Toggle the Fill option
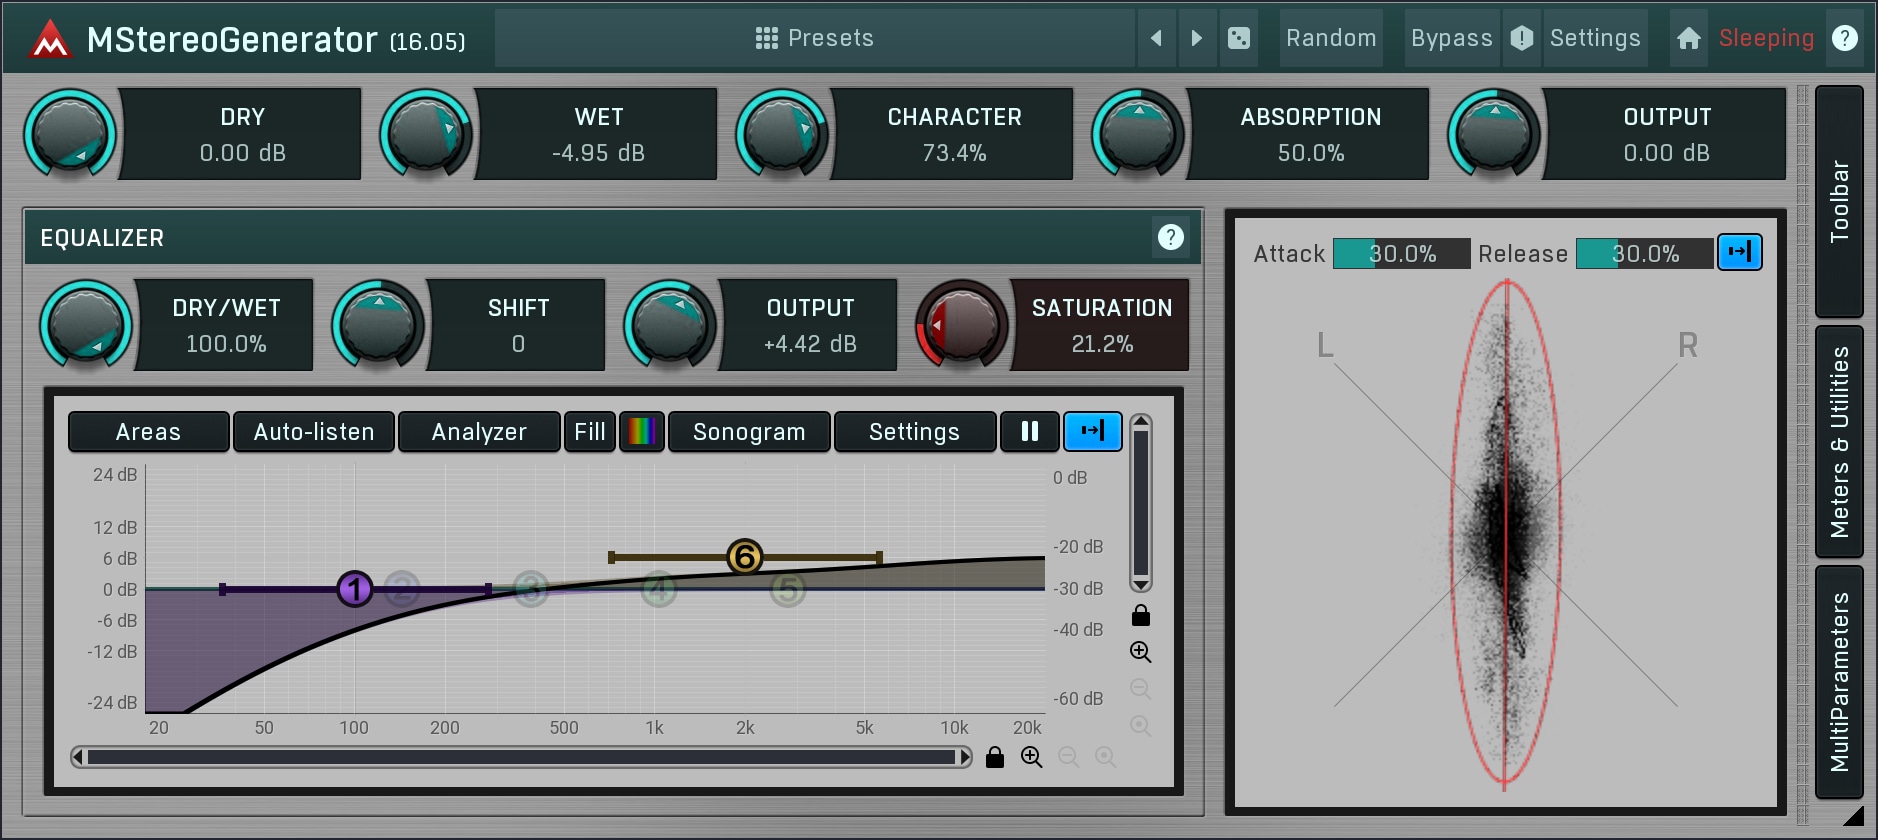The image size is (1878, 840). pos(590,432)
